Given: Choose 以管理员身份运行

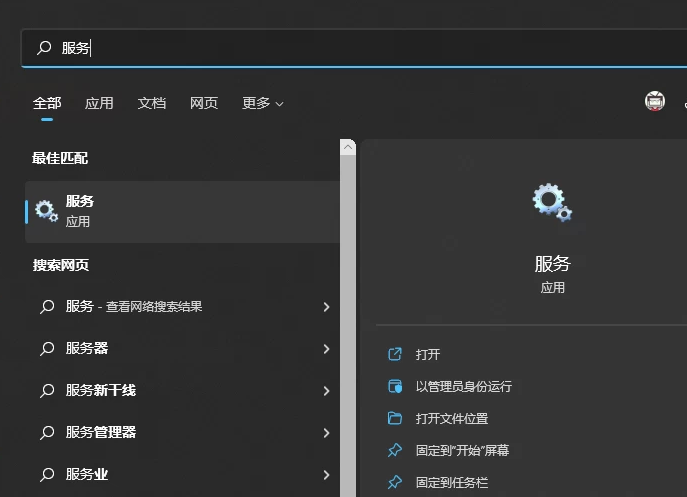Looking at the screenshot, I should 464,387.
